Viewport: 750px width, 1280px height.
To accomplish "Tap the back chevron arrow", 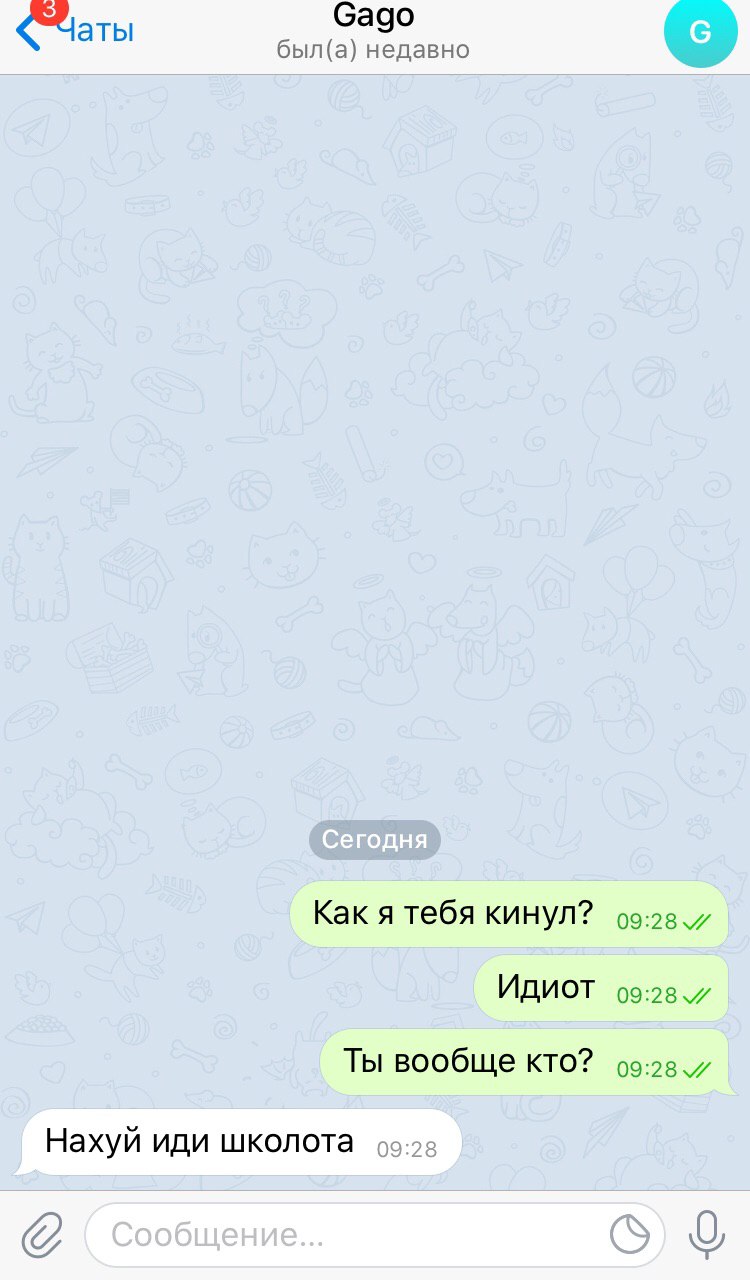I will pos(28,33).
